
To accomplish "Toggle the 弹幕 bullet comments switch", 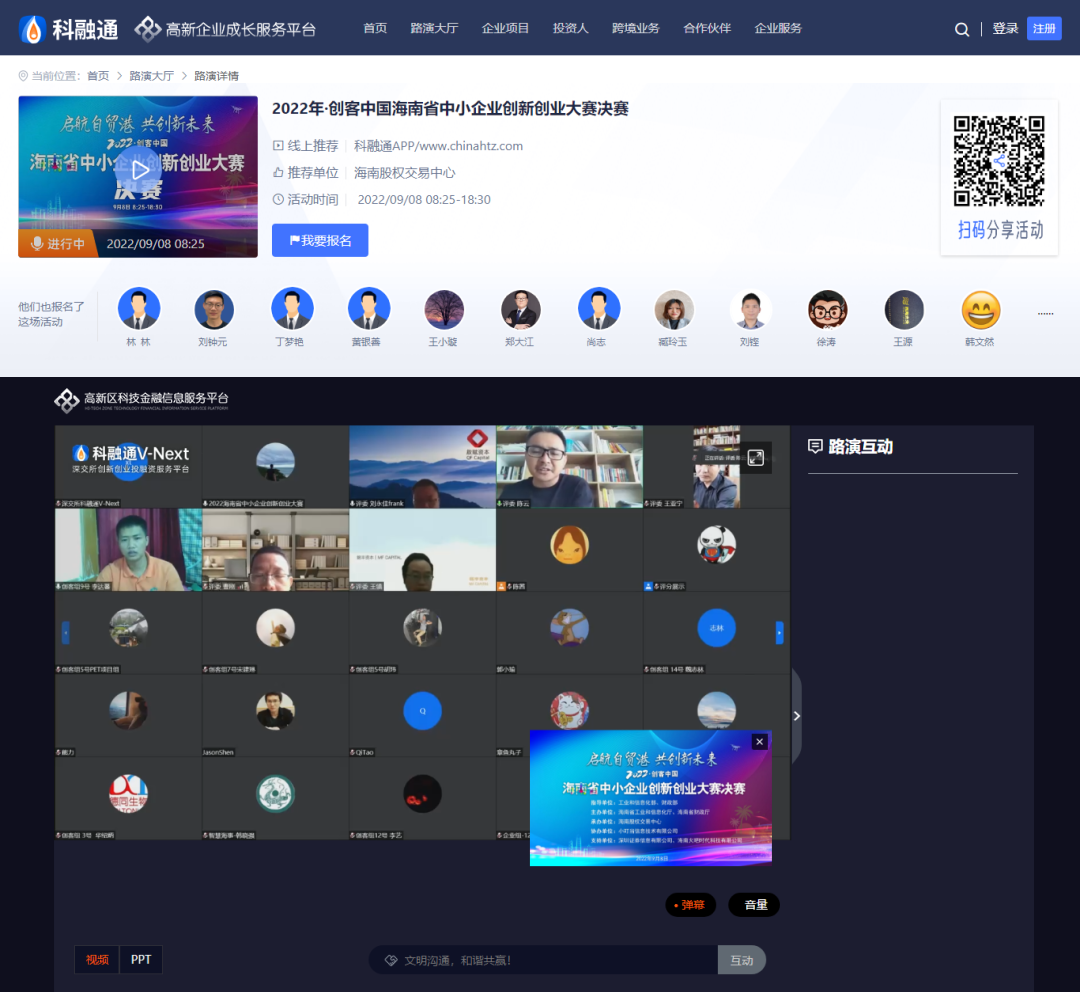I will [691, 905].
